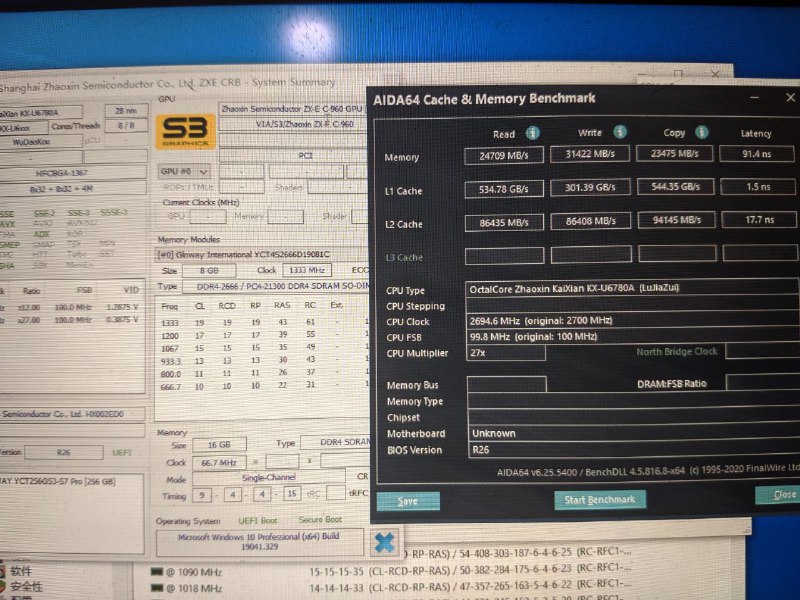Click the Write info icon in AIDA64
The image size is (800, 600).
click(619, 132)
